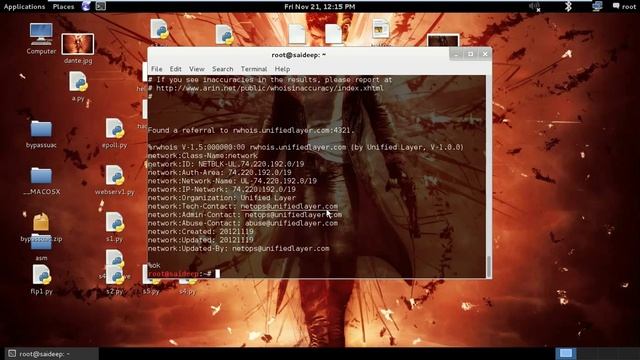Viewport: 640px width, 360px height.
Task: Open the terminal Help menu
Action: point(282,69)
